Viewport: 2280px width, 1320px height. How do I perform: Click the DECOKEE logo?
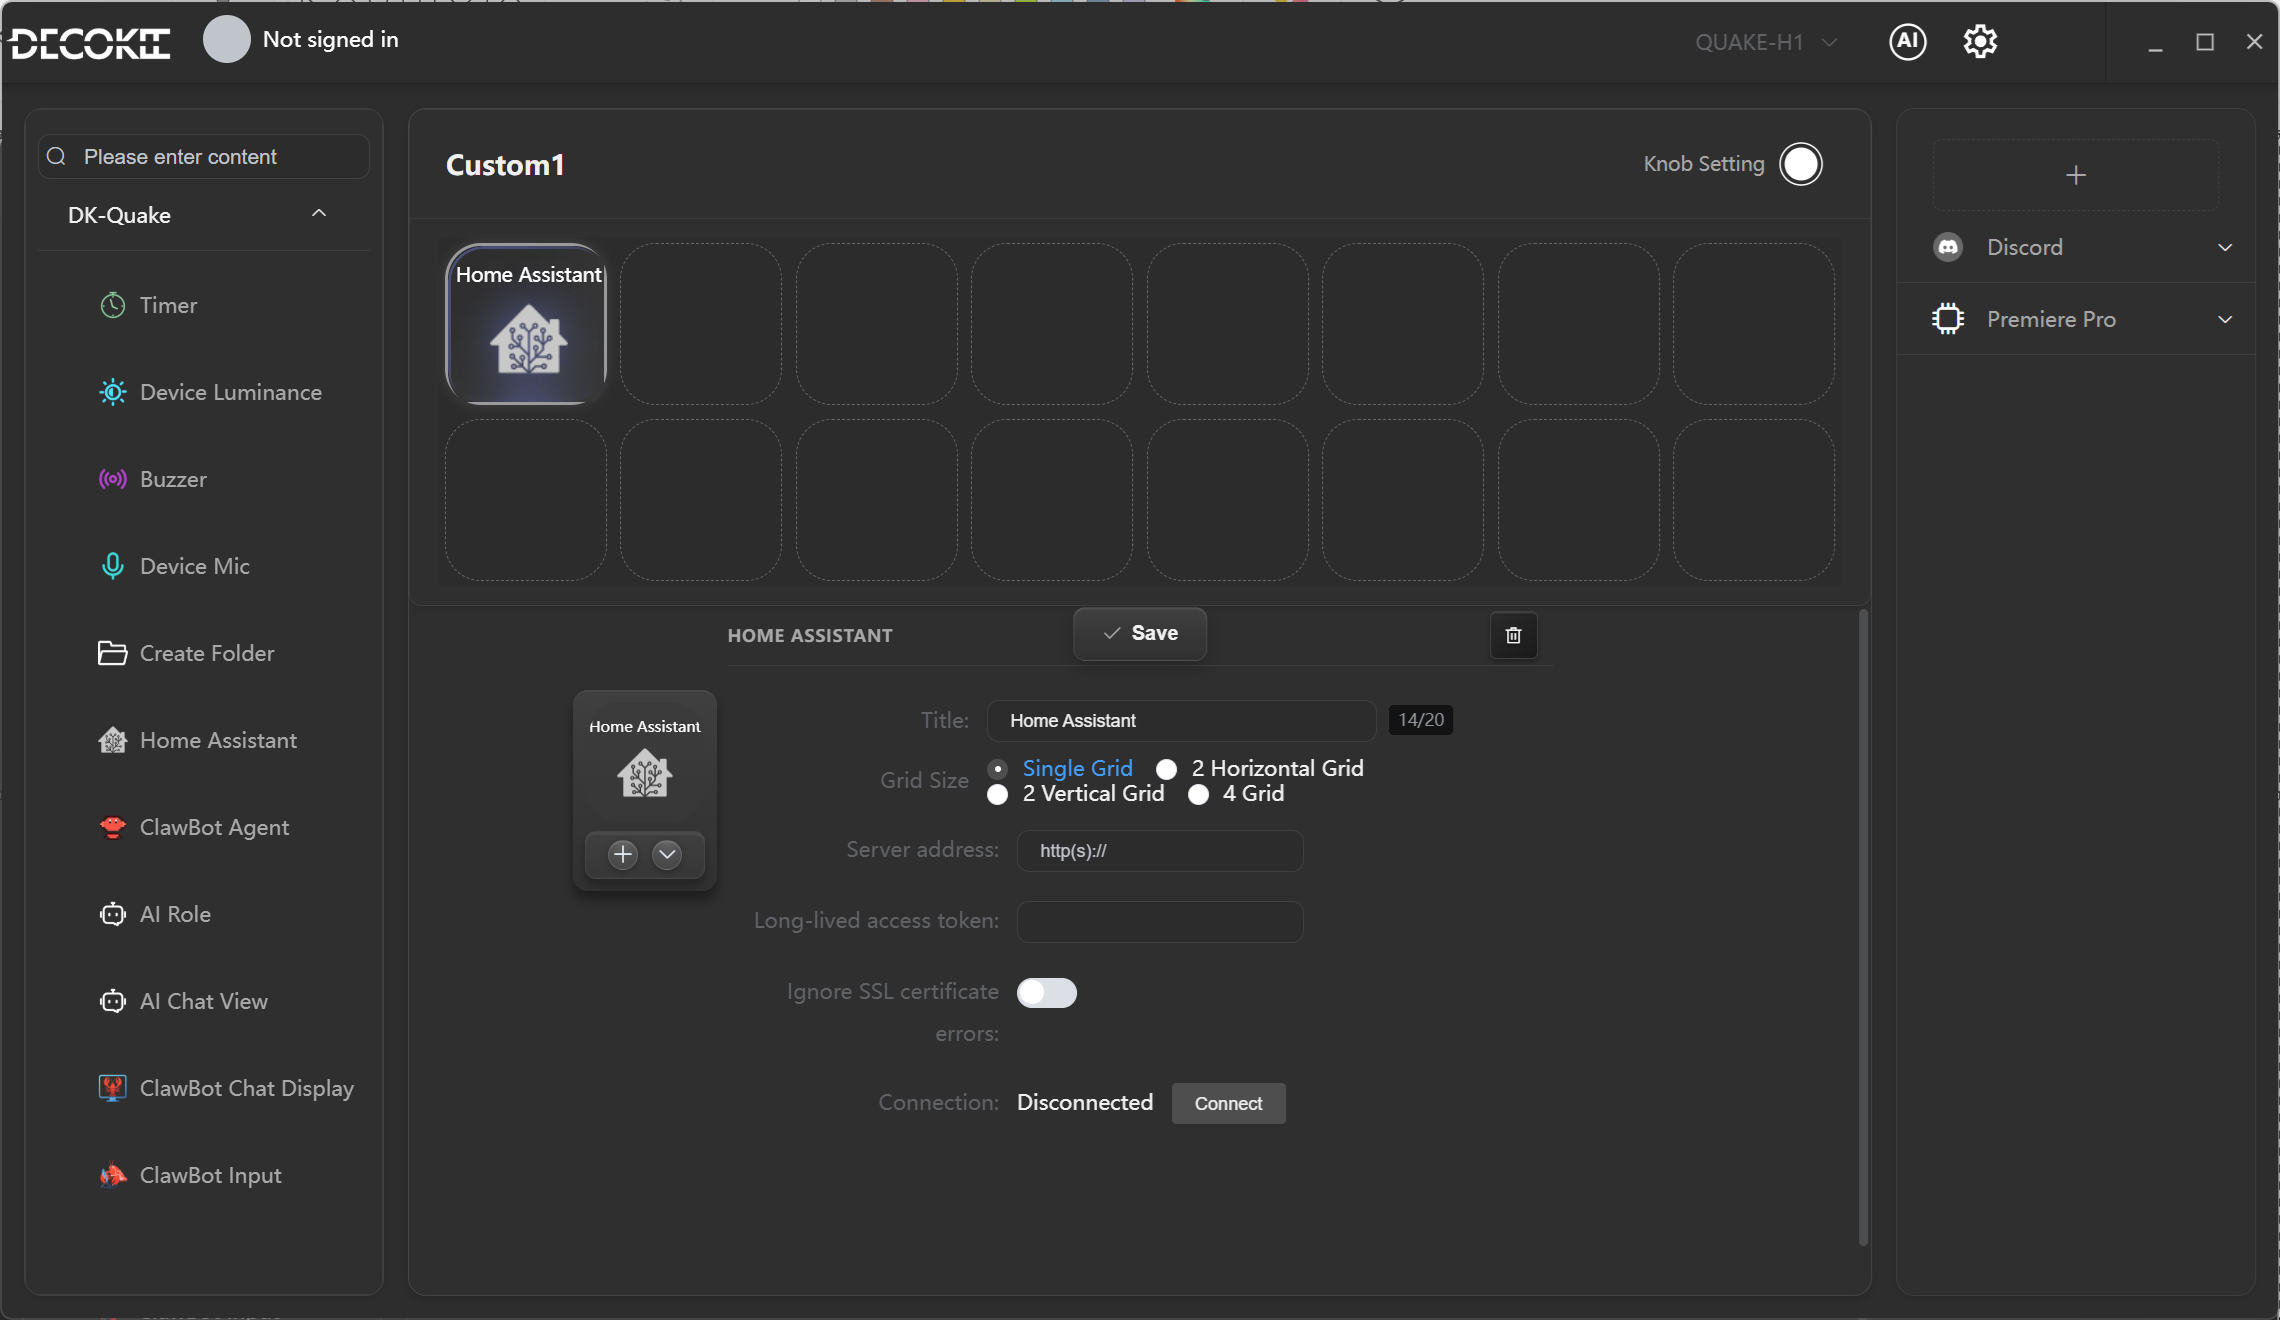pyautogui.click(x=90, y=43)
